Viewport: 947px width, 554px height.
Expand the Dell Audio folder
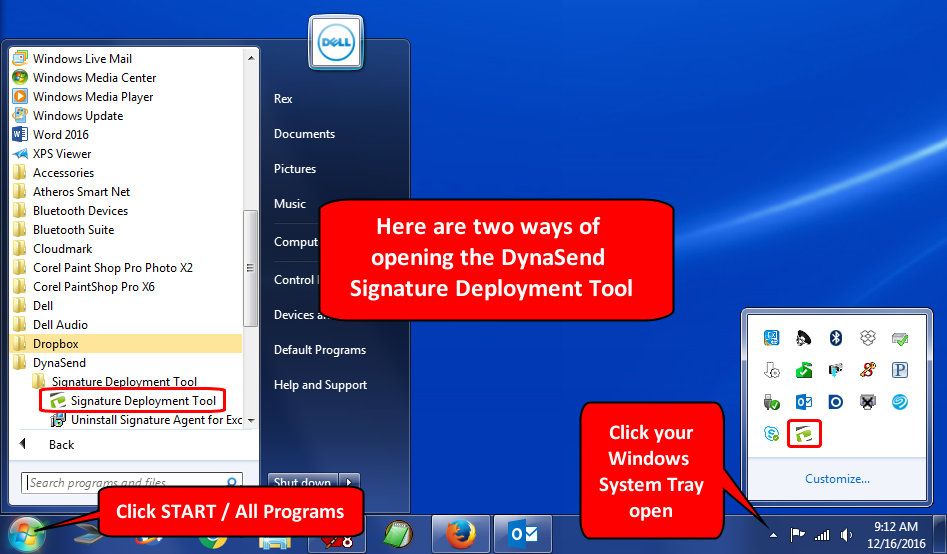[x=50, y=324]
